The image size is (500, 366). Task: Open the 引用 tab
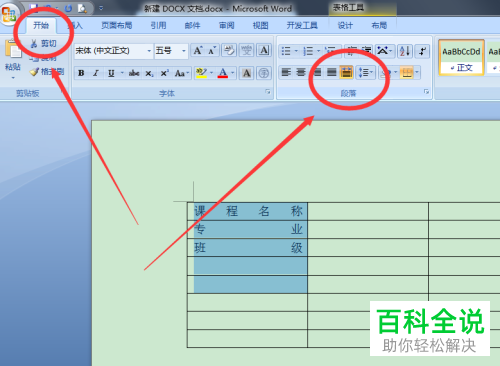[158, 25]
